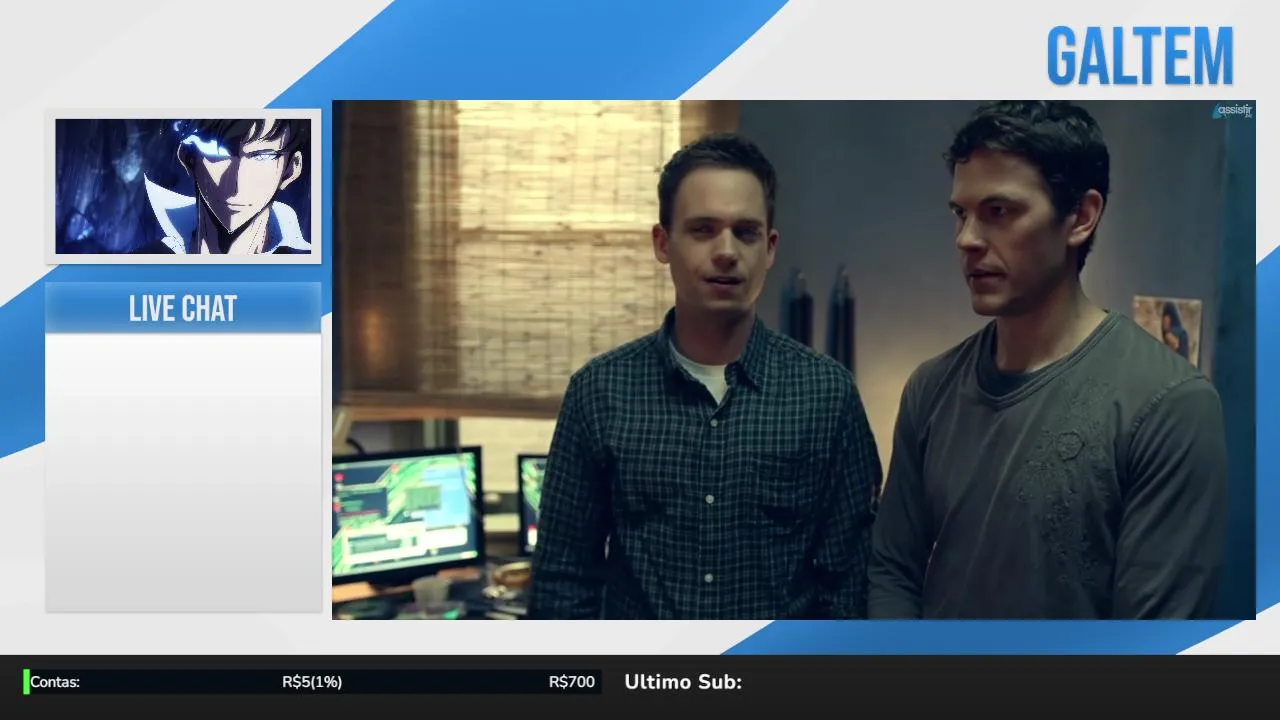Click the Contas donation goal progress bar
This screenshot has width=1280, height=720.
(x=312, y=682)
